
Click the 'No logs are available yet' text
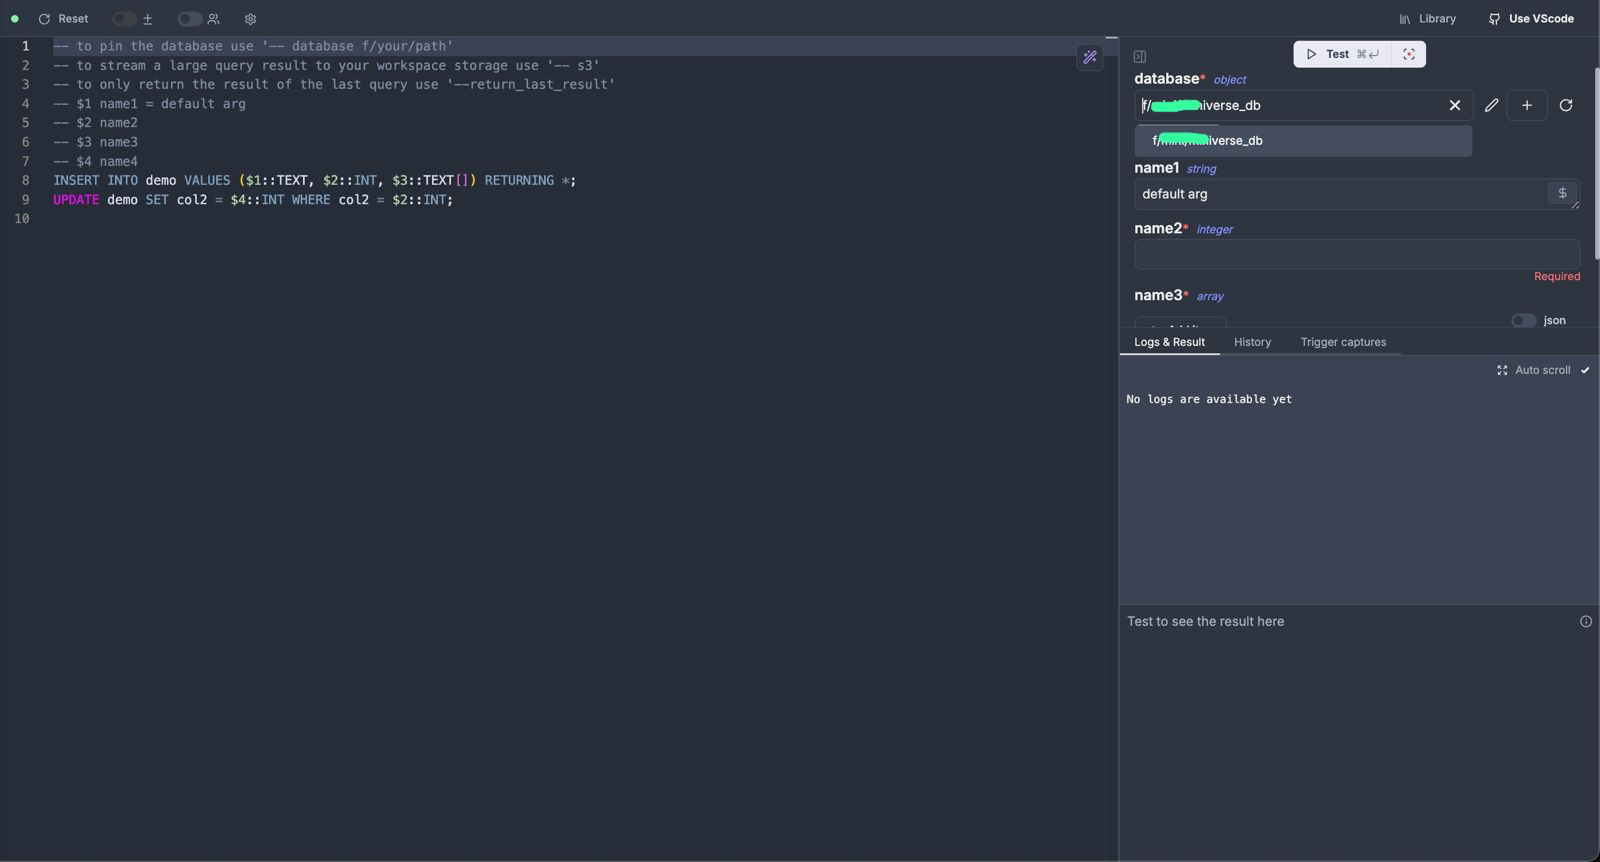[1209, 399]
